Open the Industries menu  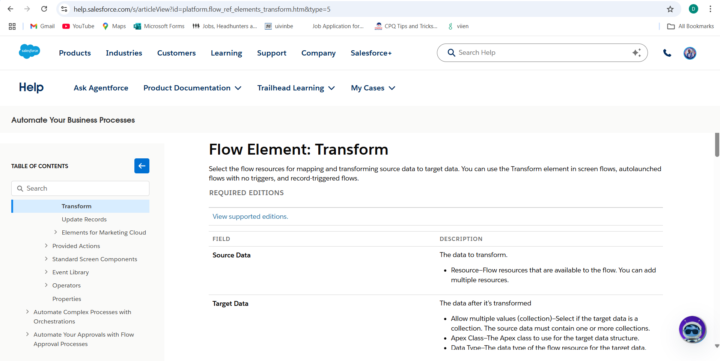point(124,53)
